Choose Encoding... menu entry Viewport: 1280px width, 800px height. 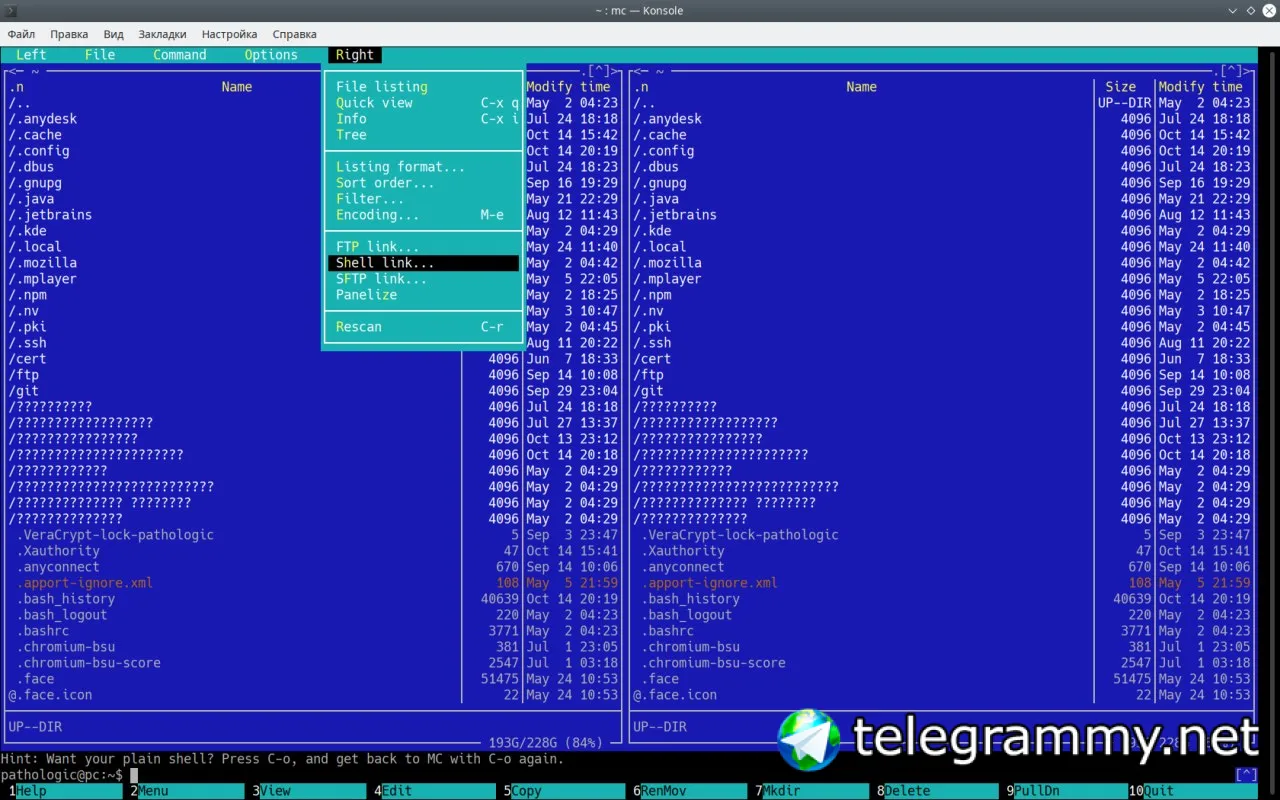tap(424, 215)
